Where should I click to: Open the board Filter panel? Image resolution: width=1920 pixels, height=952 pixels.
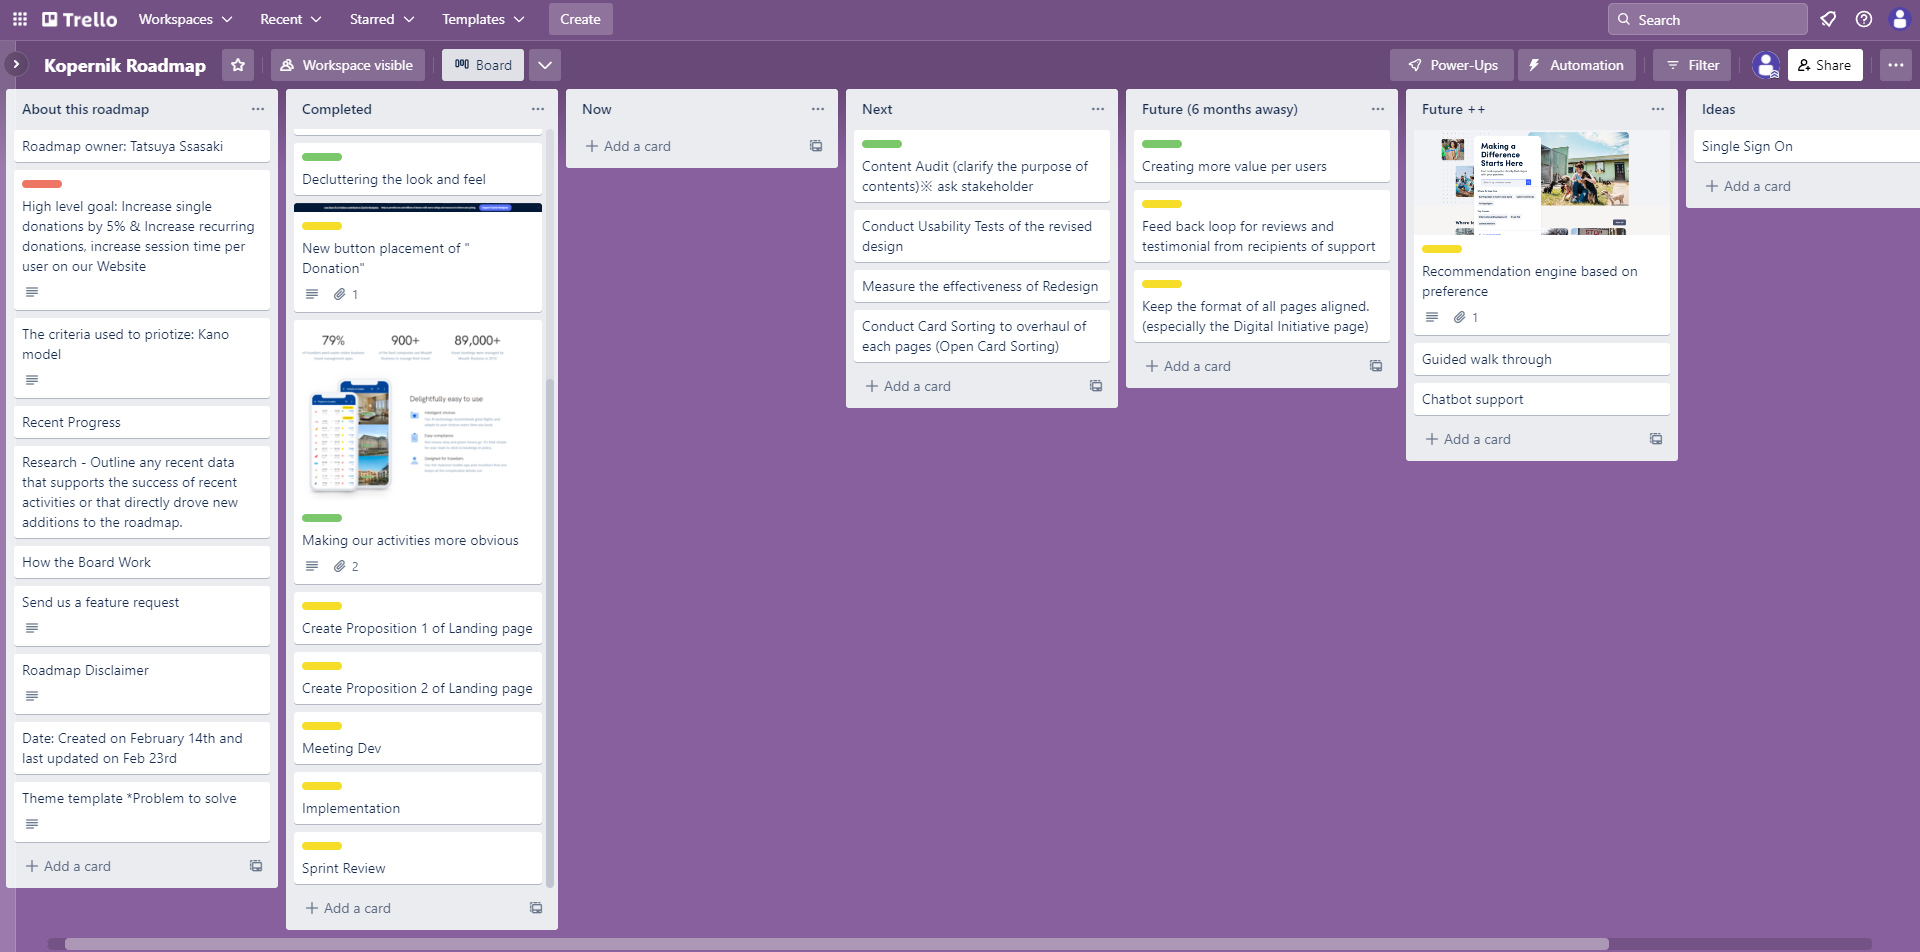point(1690,64)
